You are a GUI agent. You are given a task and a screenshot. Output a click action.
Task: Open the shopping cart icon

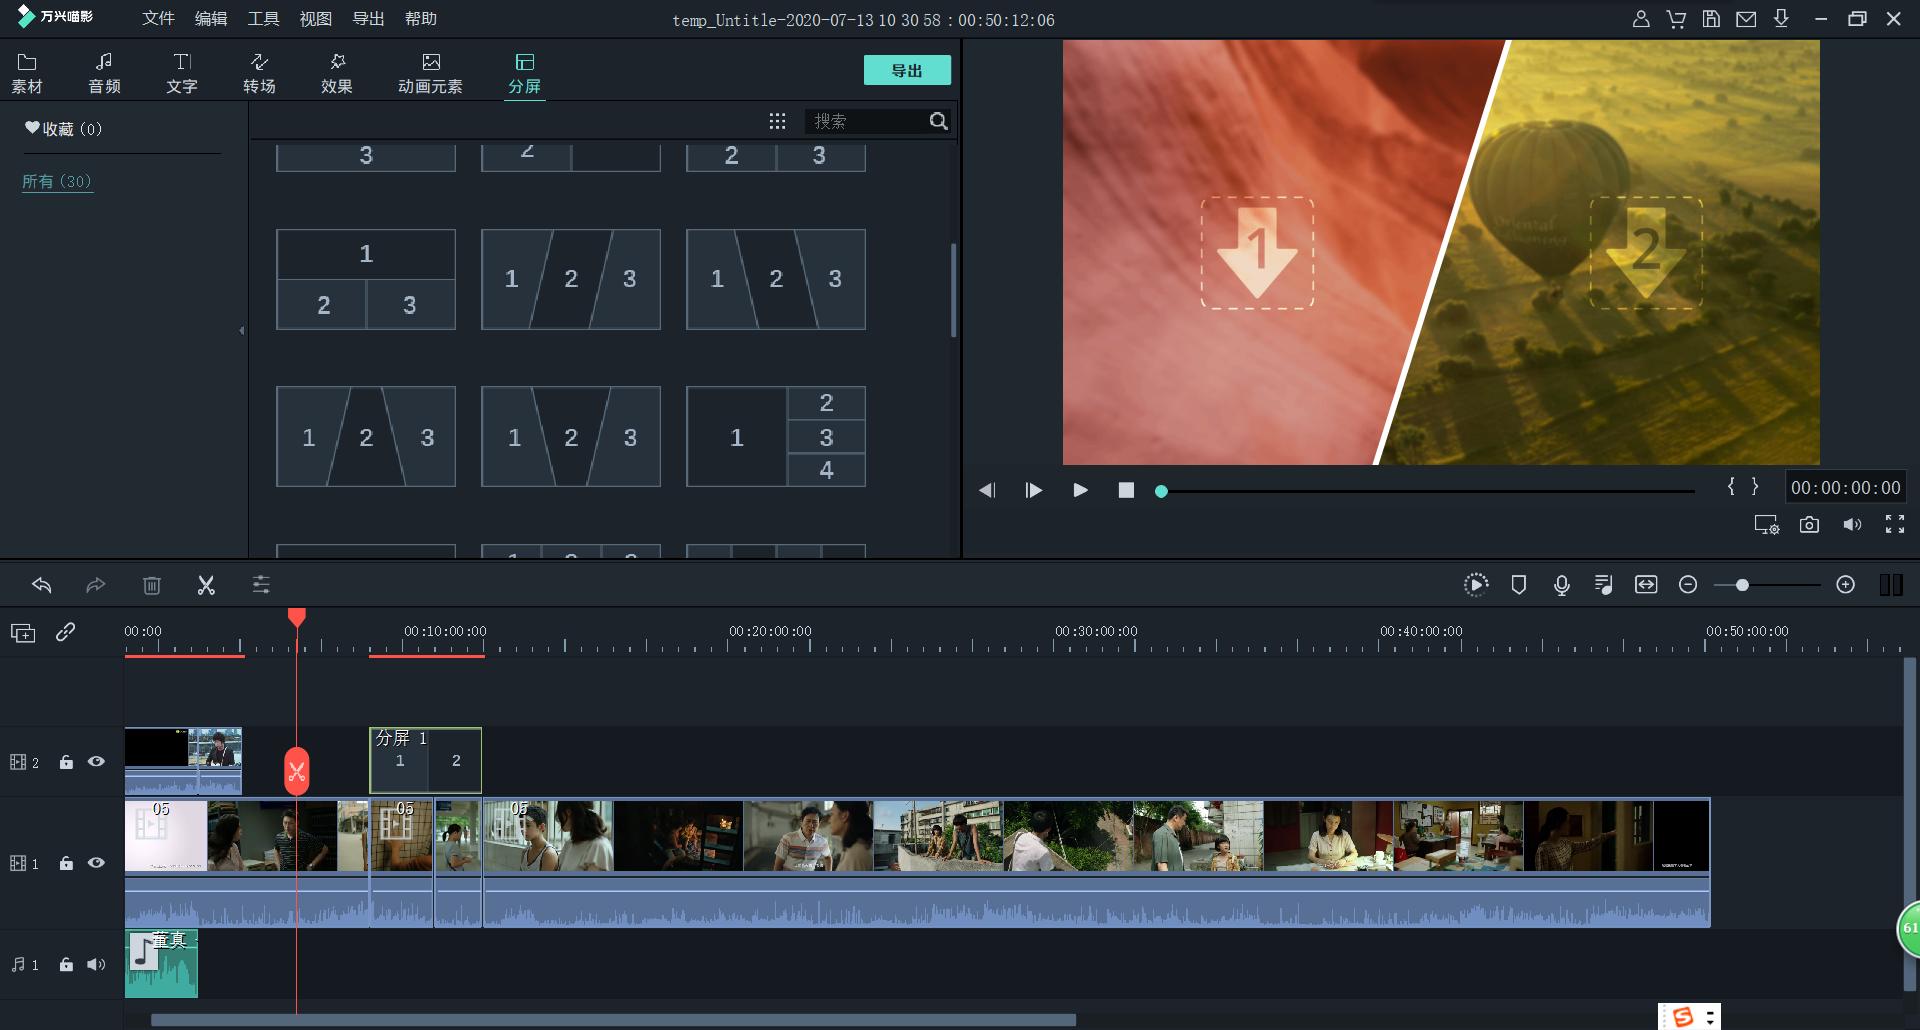1676,19
